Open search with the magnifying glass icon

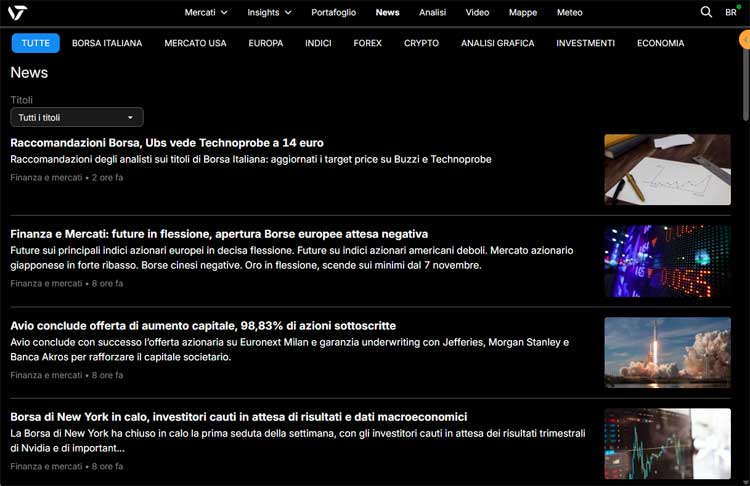[706, 12]
